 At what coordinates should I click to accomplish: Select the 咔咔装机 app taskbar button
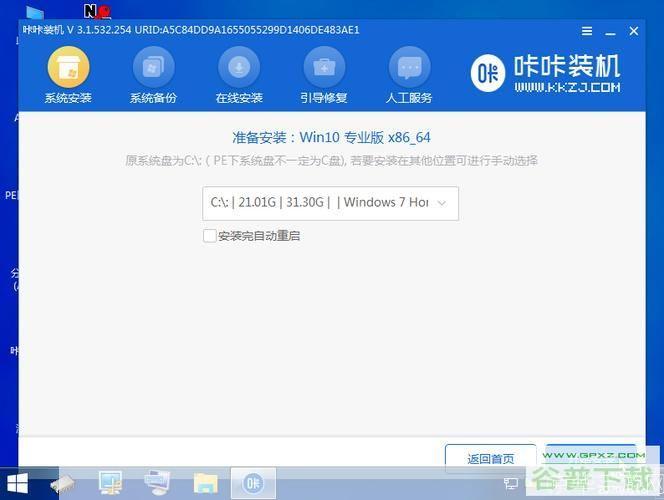pos(253,483)
